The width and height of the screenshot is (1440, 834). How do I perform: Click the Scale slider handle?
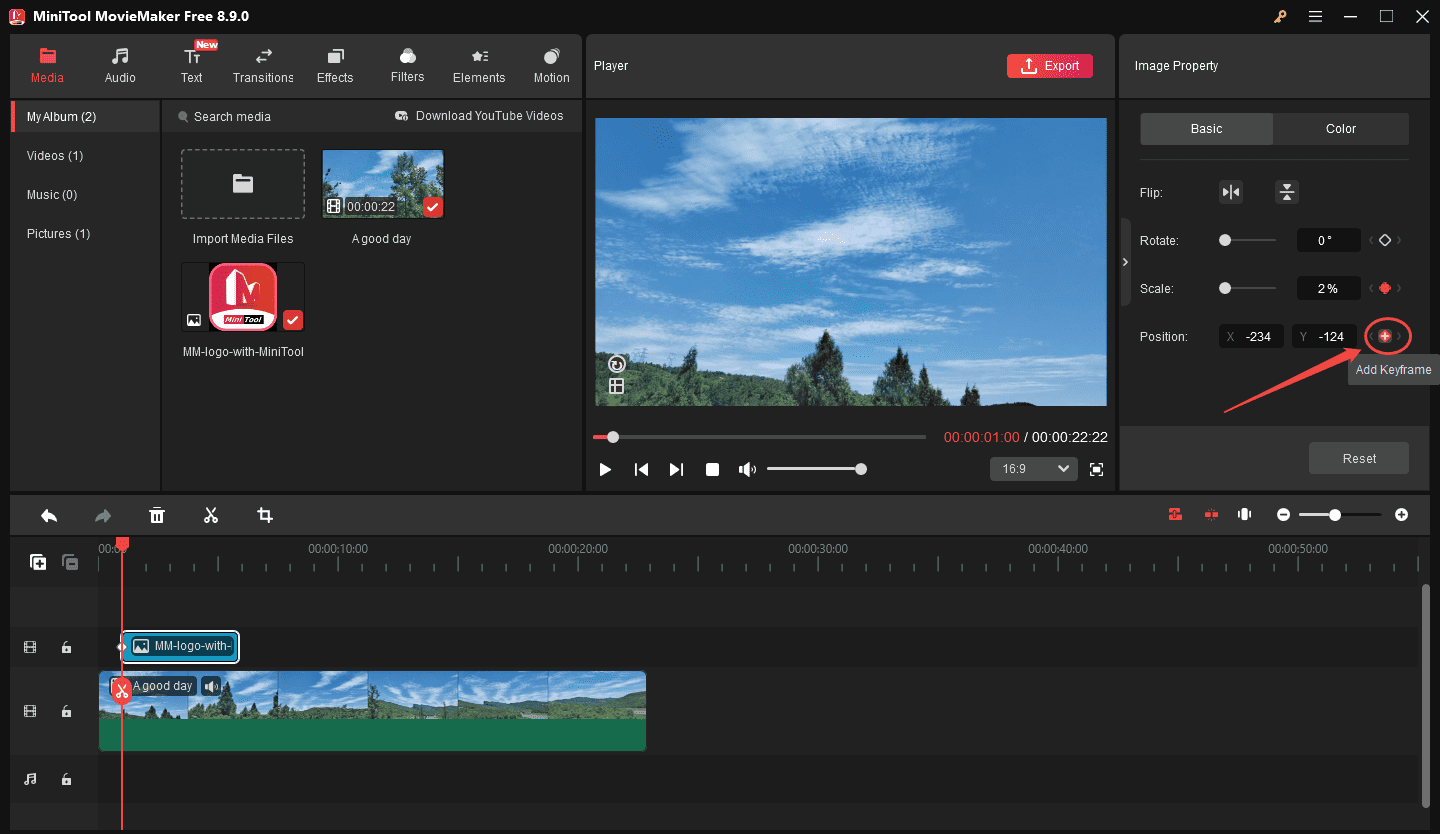[1225, 288]
